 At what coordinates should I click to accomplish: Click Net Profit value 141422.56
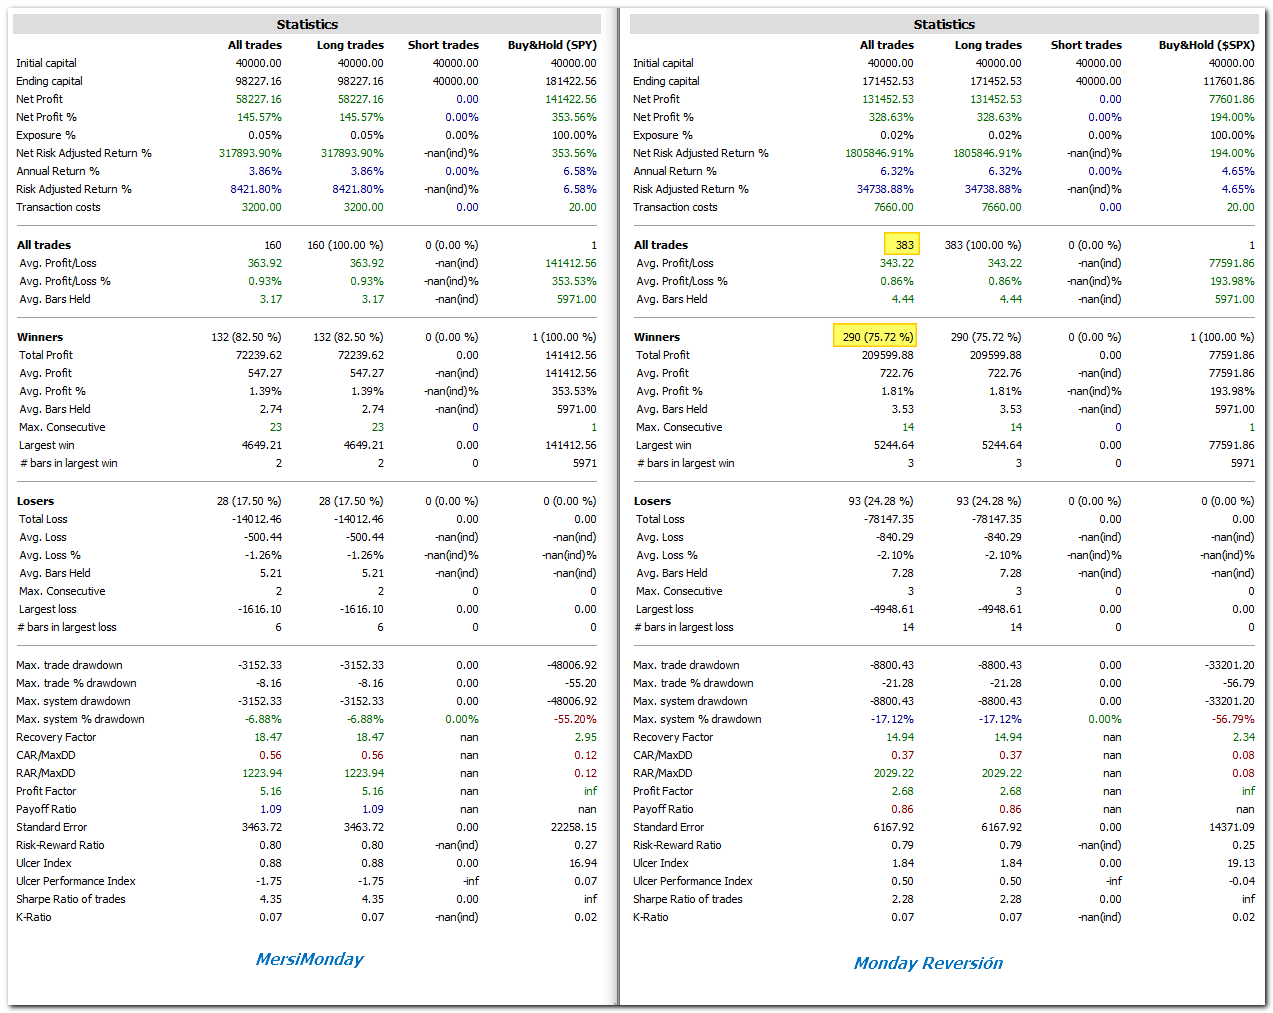point(571,99)
